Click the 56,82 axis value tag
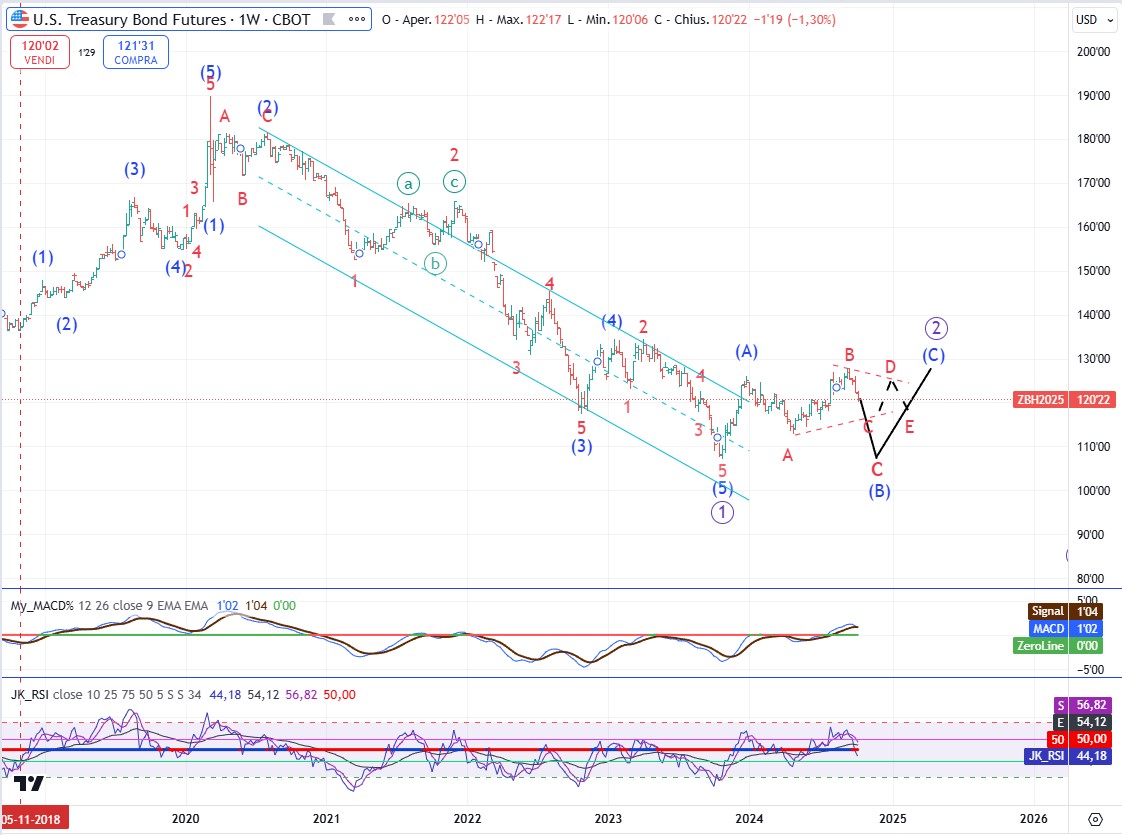 (x=1093, y=705)
